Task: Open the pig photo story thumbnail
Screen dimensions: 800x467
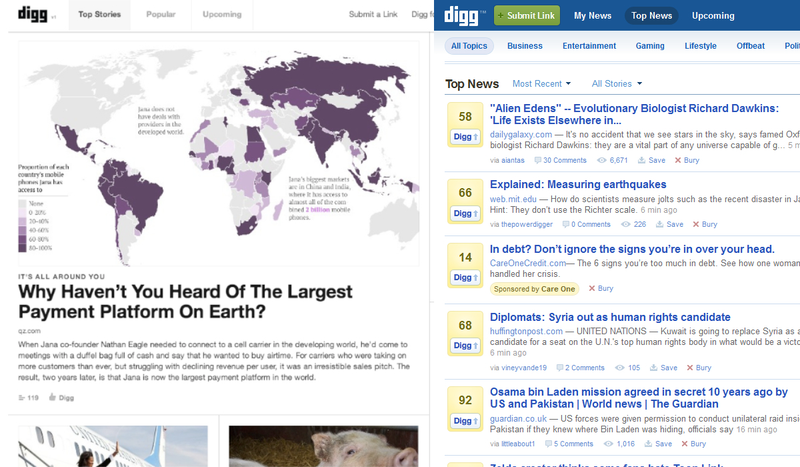Action: (x=323, y=446)
